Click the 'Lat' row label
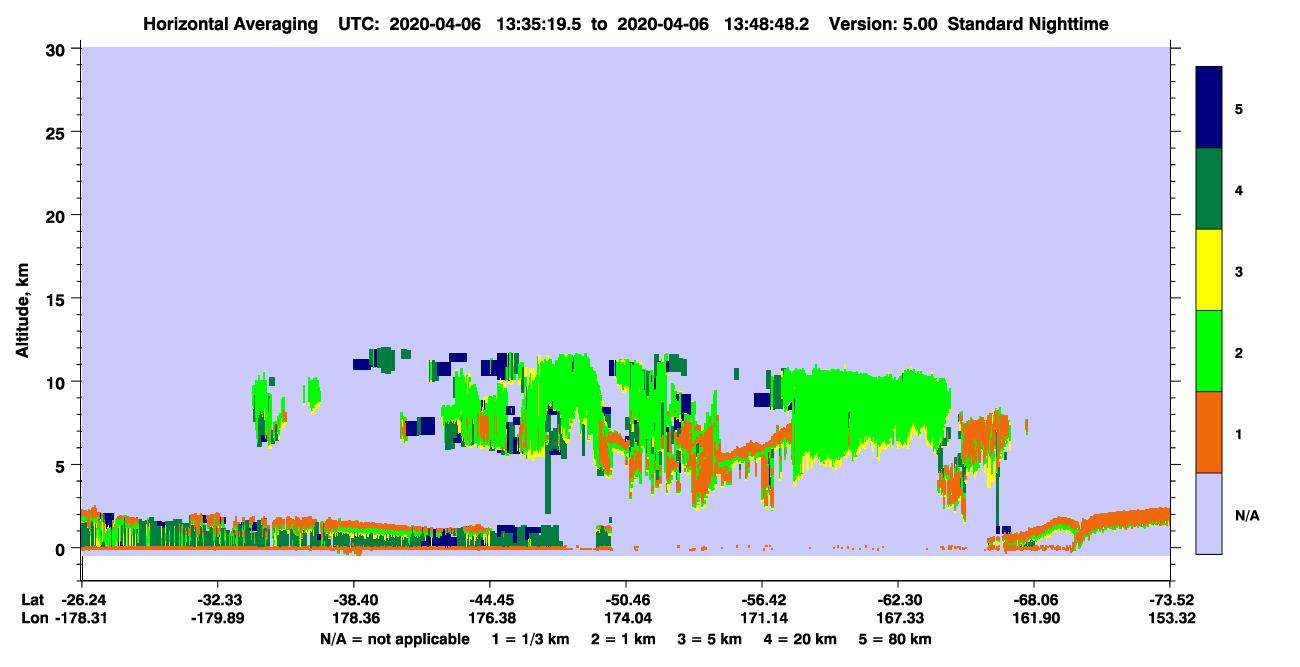Screen dimensions: 1300x667 click(x=32, y=600)
